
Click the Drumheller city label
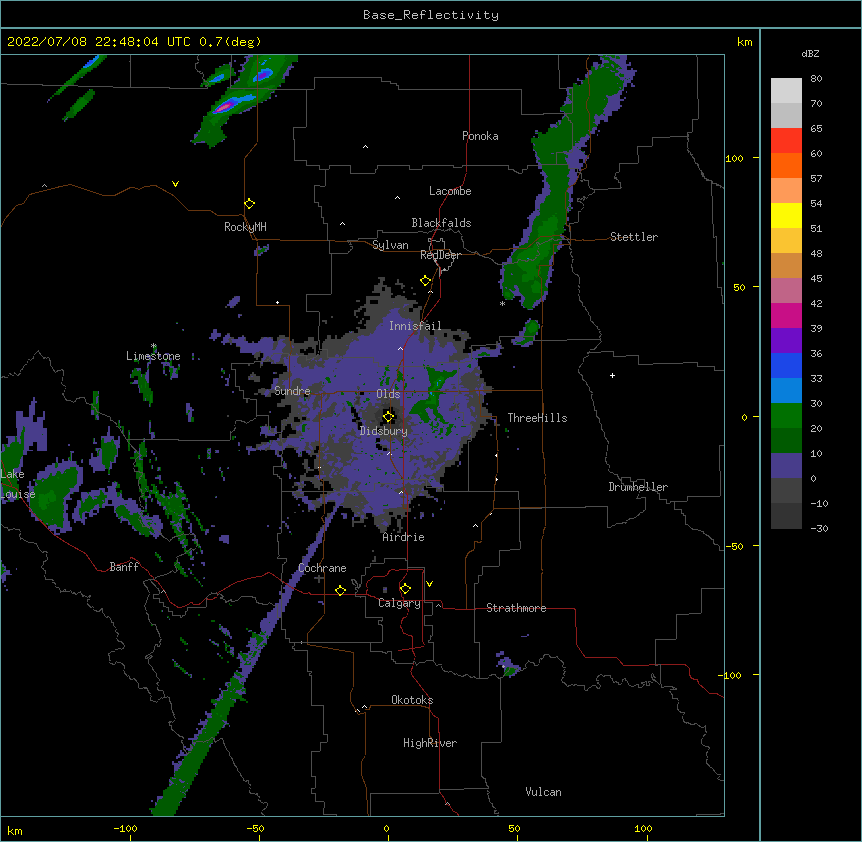tap(638, 487)
